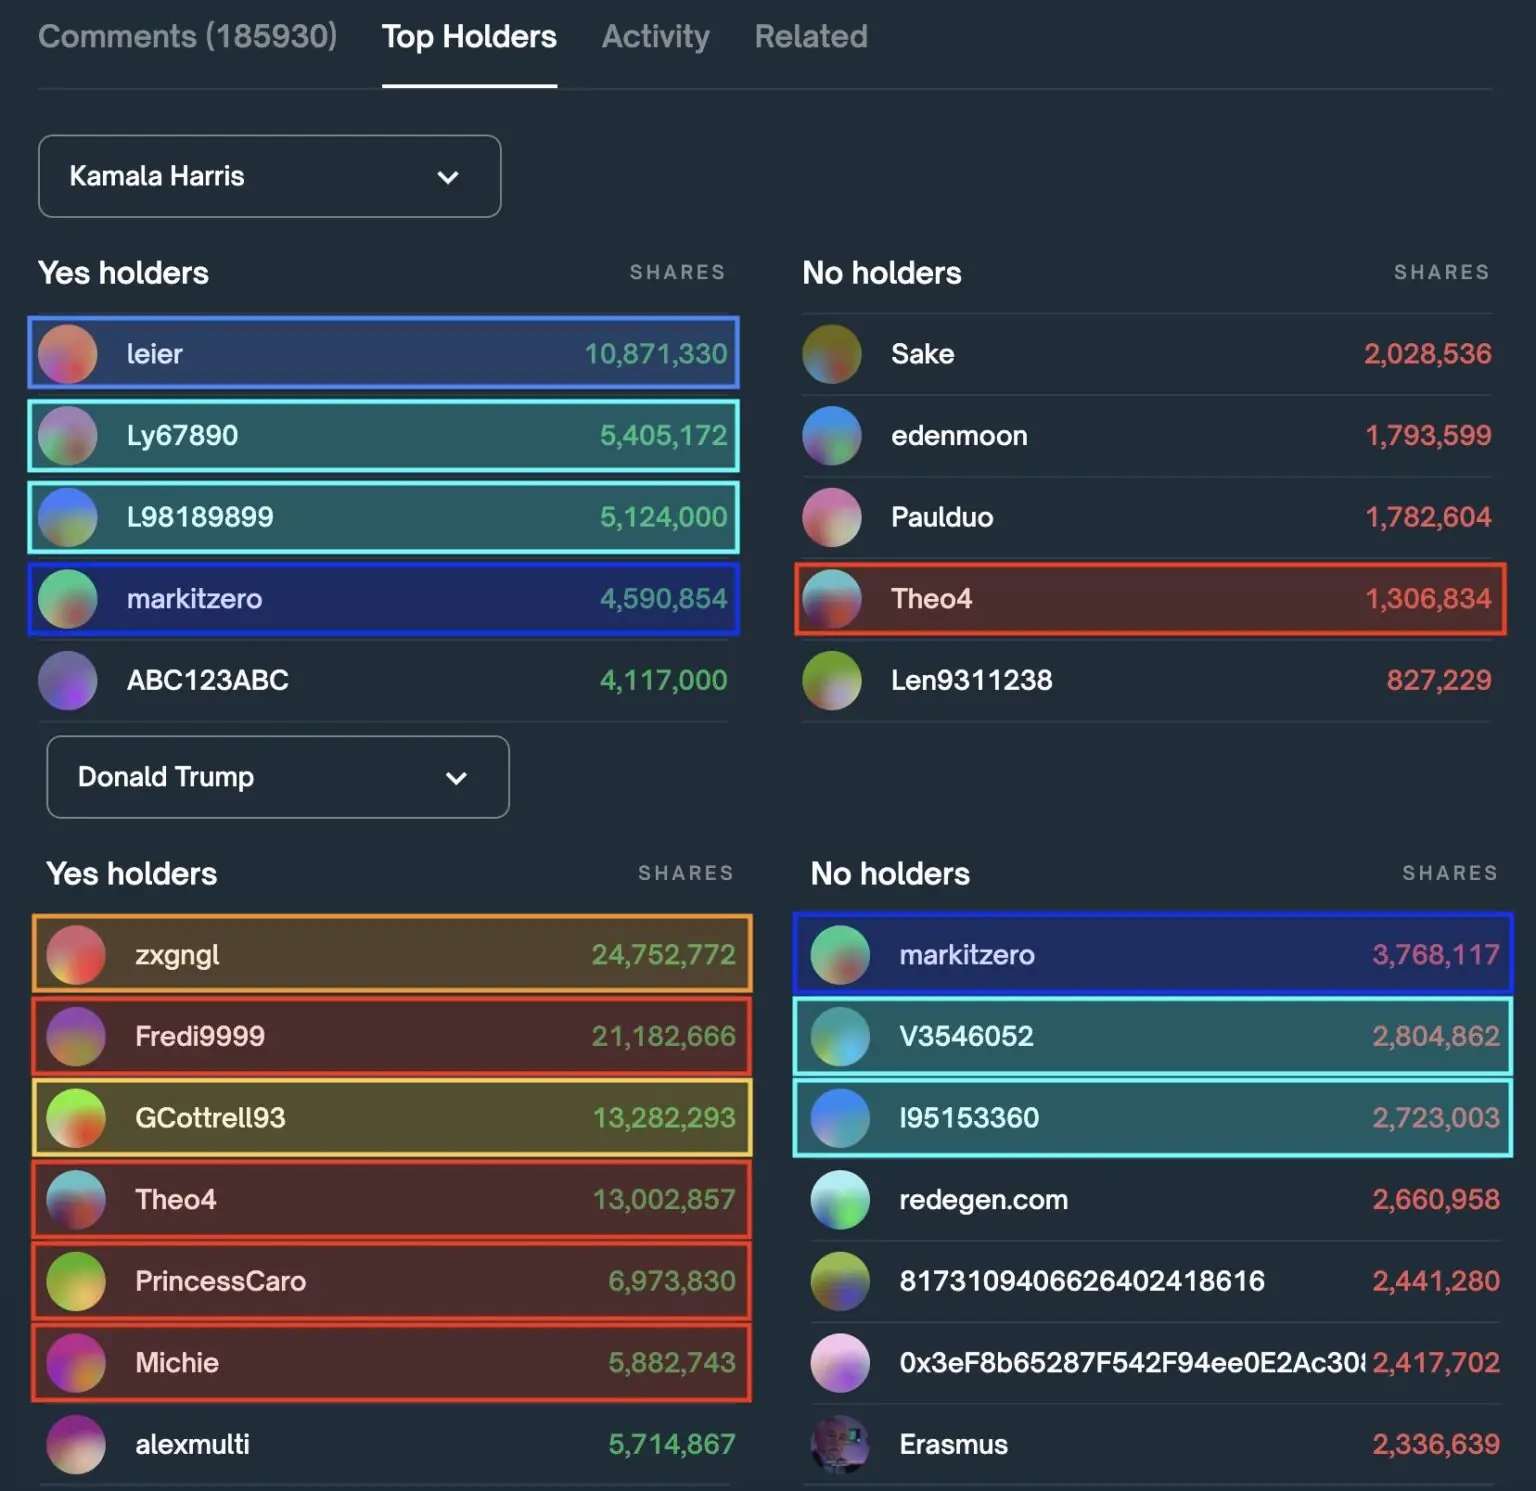Open the Comments (185930) tab
1536x1491 pixels.
[x=187, y=37]
